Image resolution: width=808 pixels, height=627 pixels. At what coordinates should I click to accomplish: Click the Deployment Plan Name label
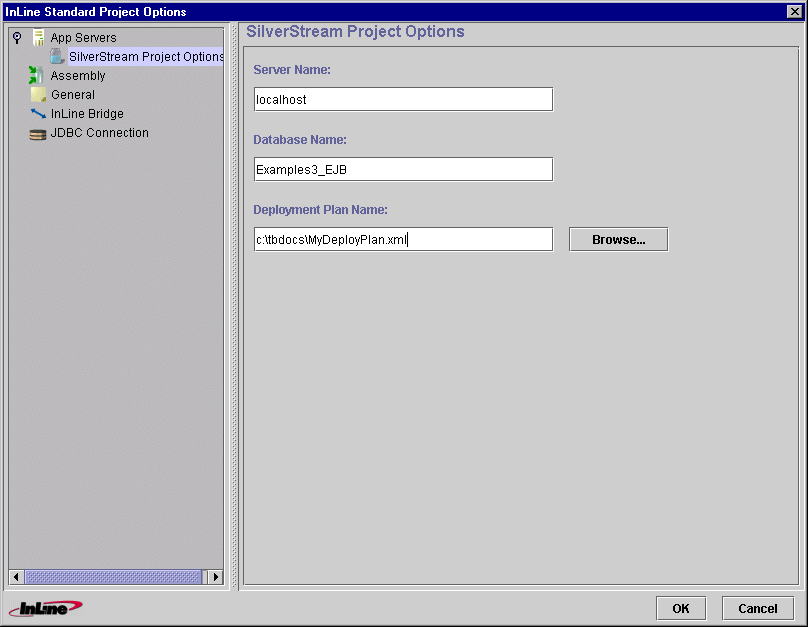pos(320,210)
